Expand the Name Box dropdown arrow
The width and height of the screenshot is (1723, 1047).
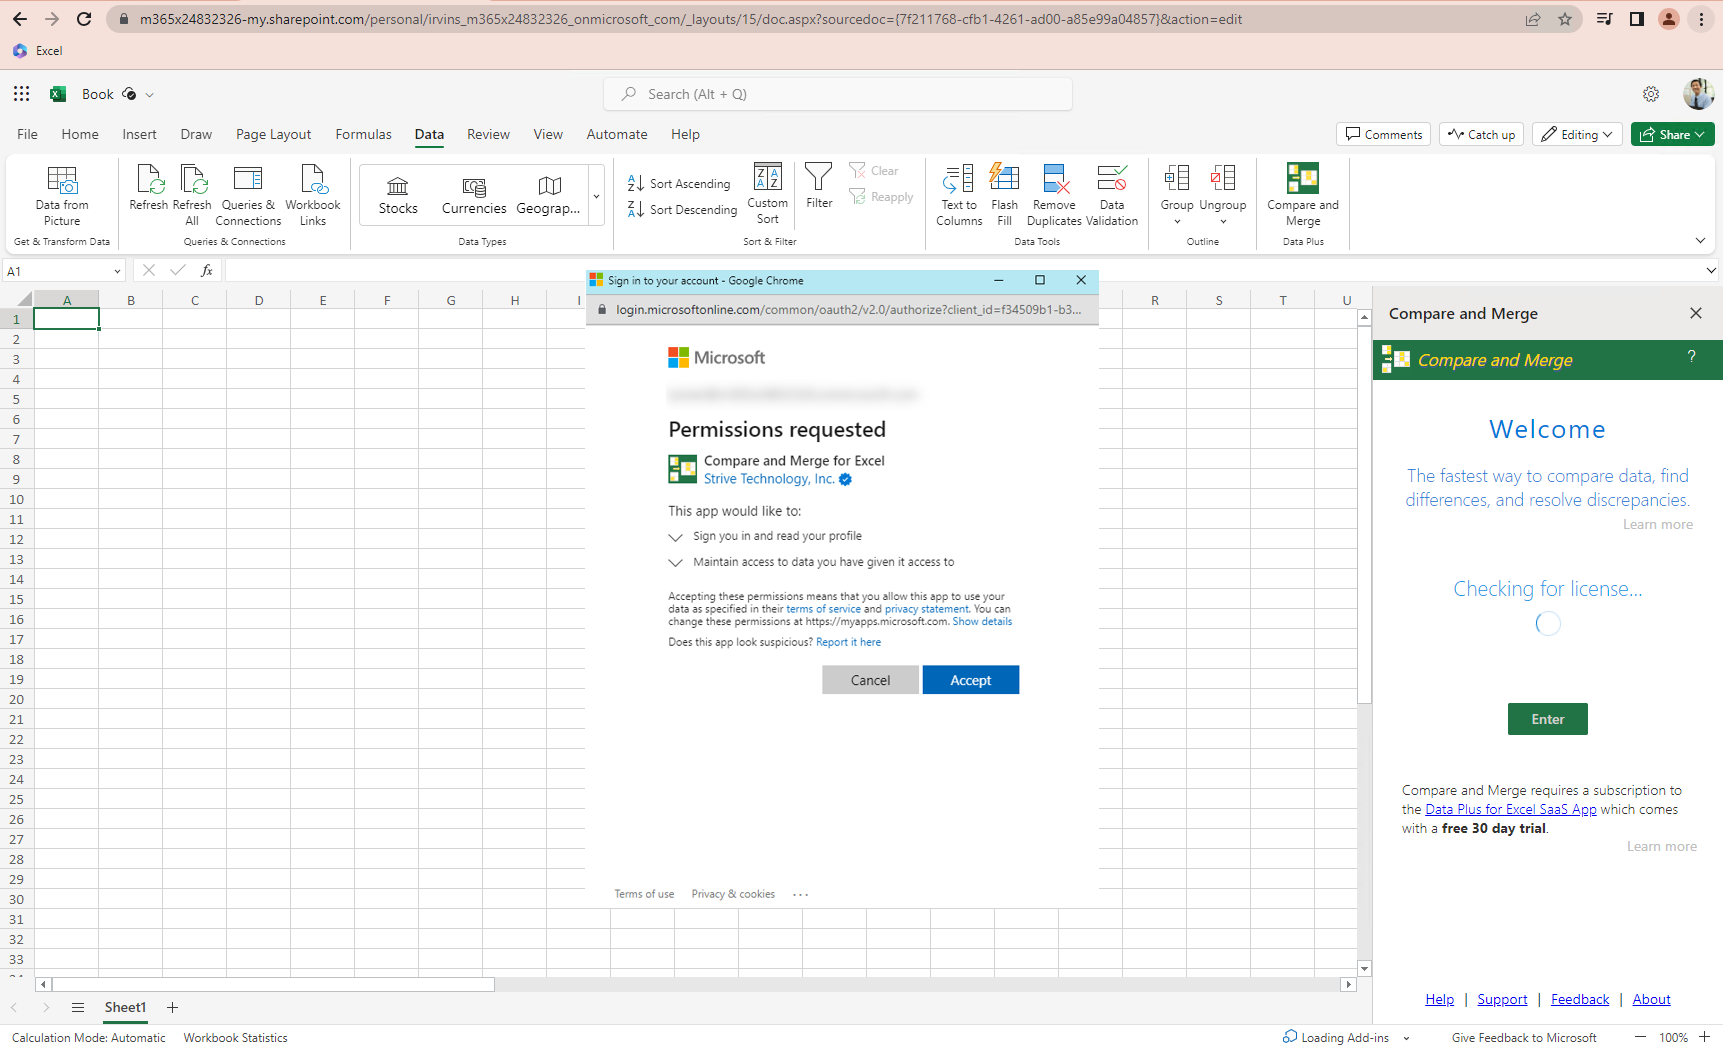pos(117,271)
